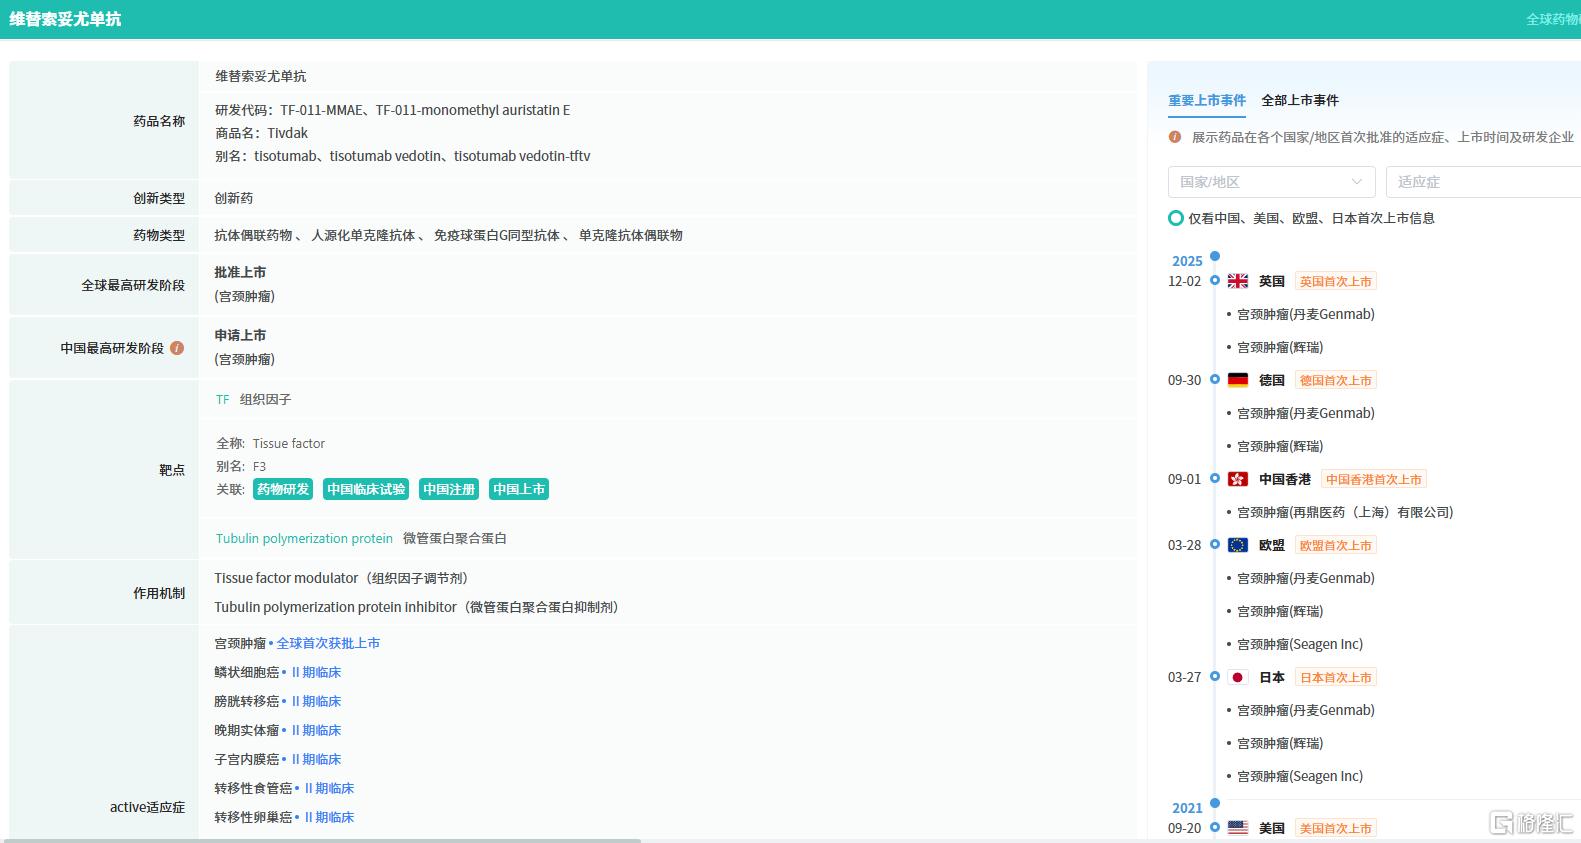The height and width of the screenshot is (843, 1581).
Task: Click 宫颈肿瘤(丹麦Genmab) under 英国
Action: 1306,314
